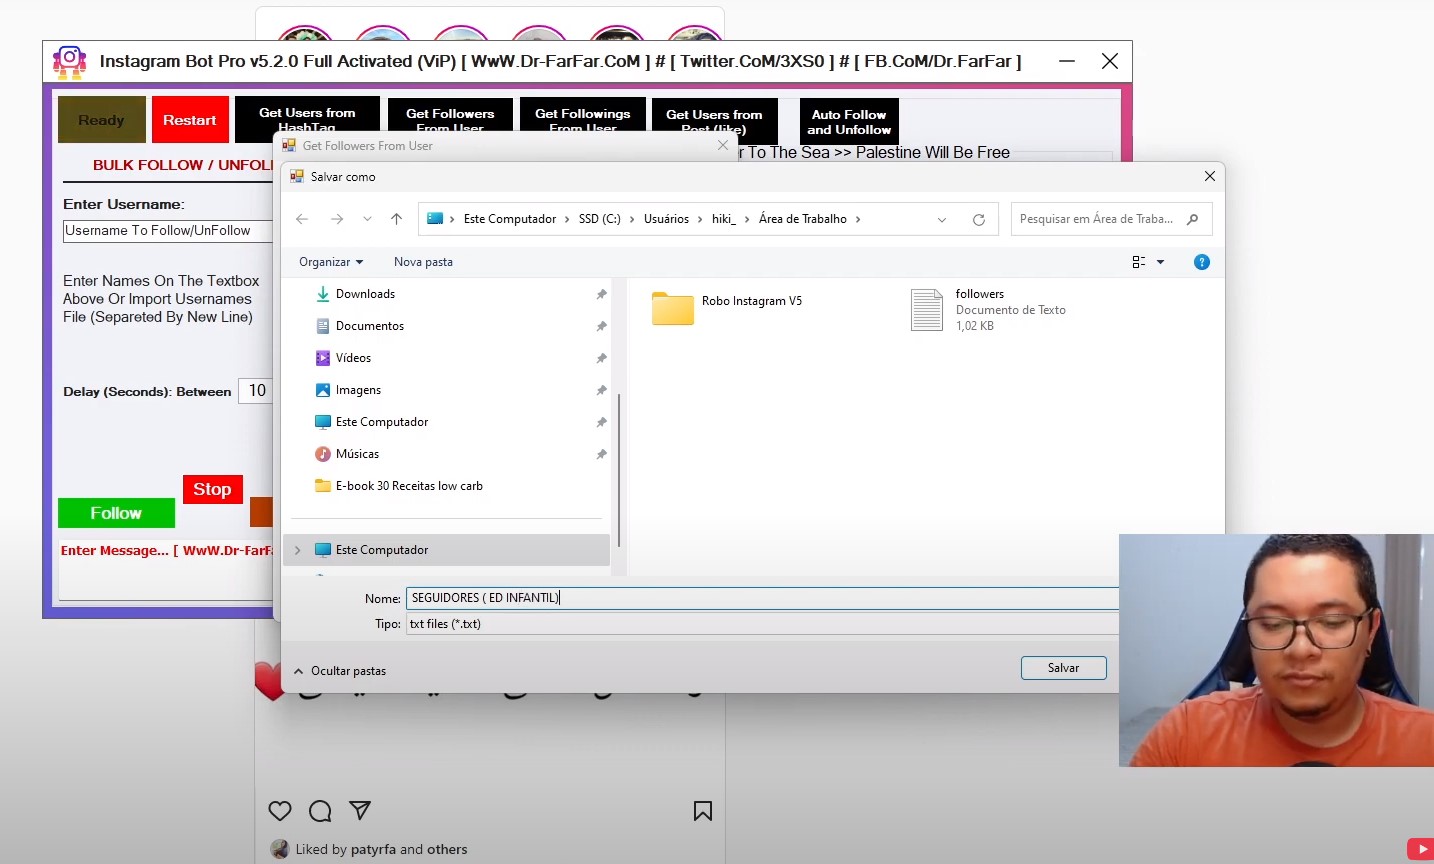Unpin Imagens using its pin icon
This screenshot has width=1434, height=864.
601,390
